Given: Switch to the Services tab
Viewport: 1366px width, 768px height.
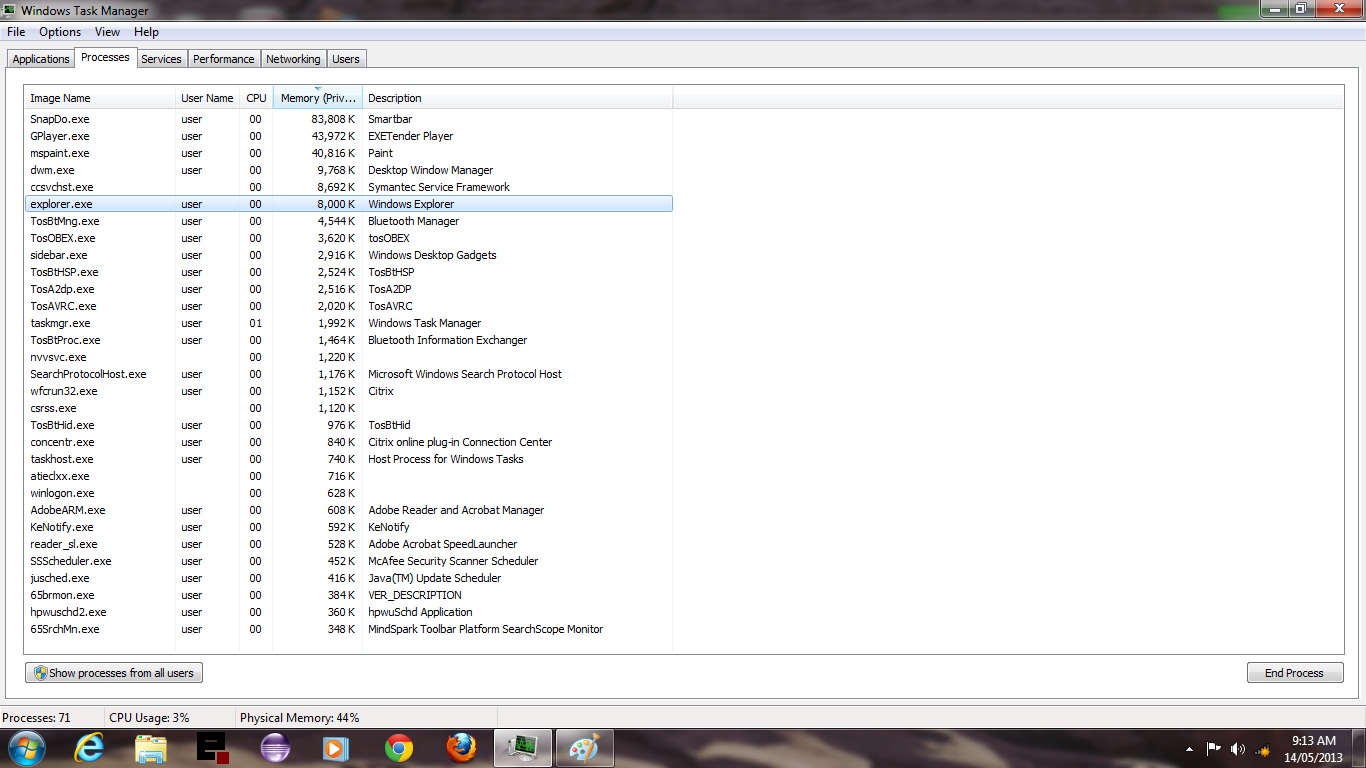Looking at the screenshot, I should pyautogui.click(x=161, y=59).
